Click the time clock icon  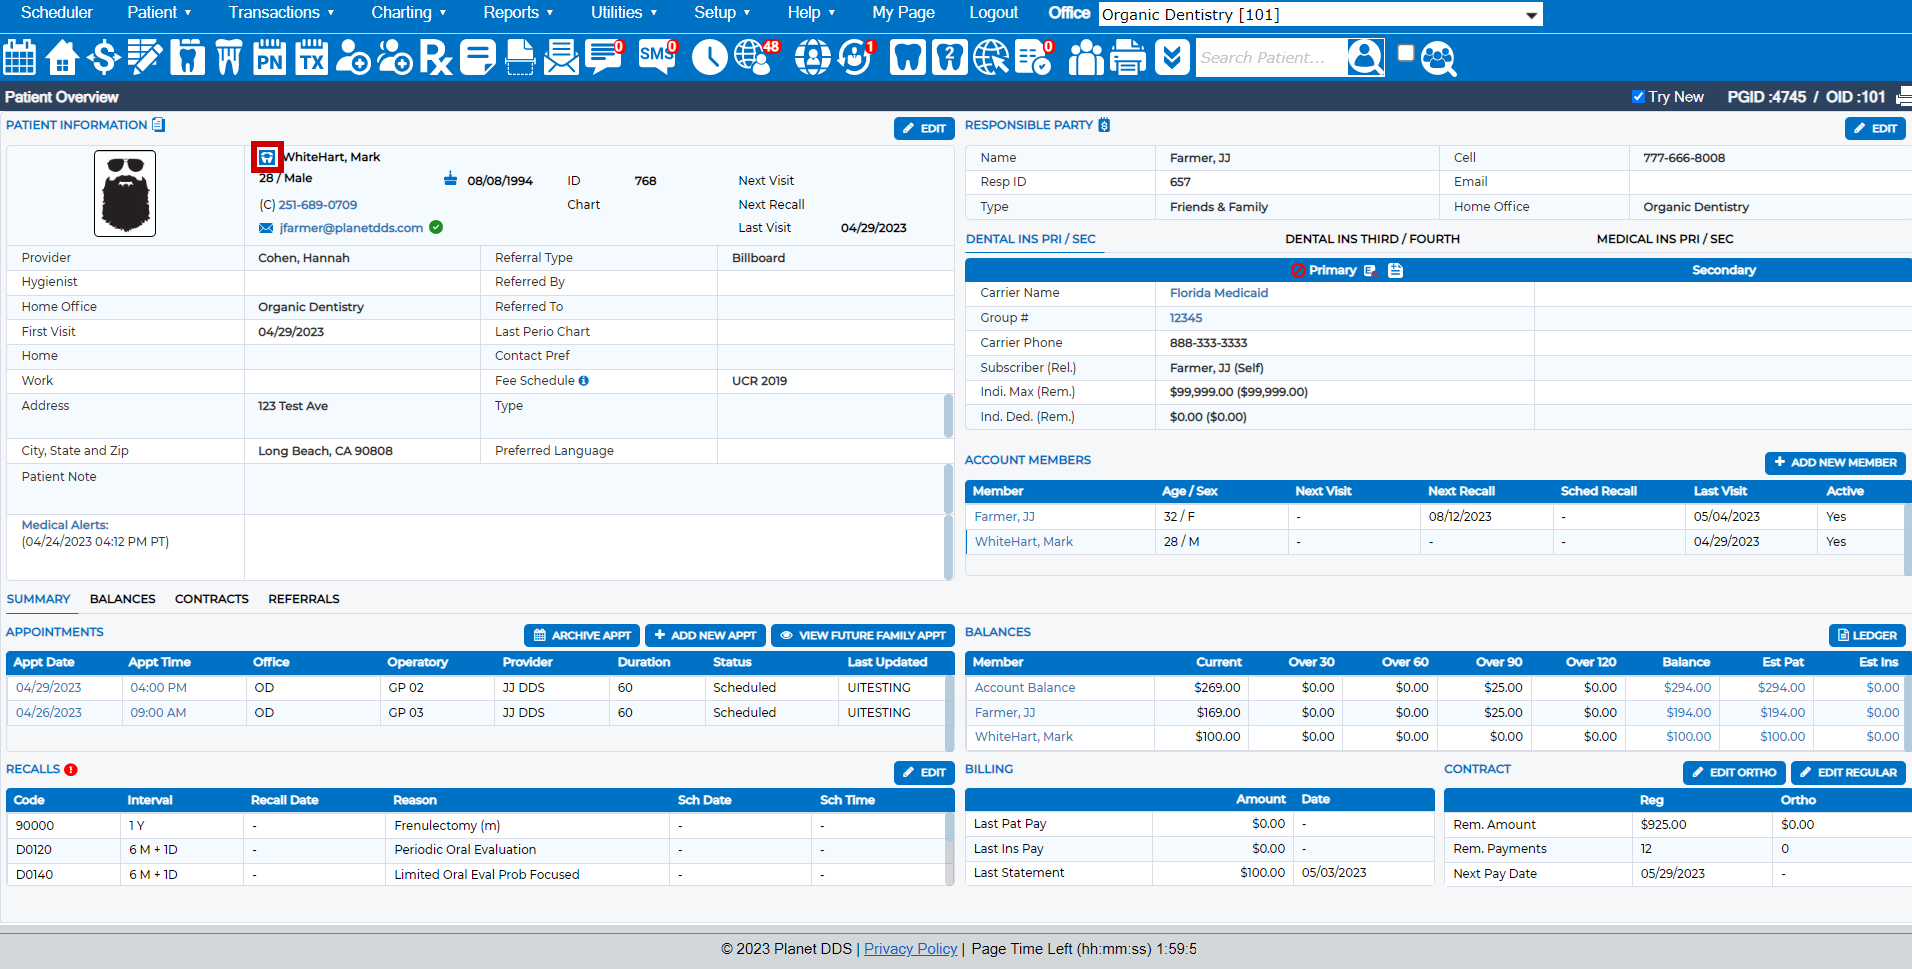click(709, 58)
